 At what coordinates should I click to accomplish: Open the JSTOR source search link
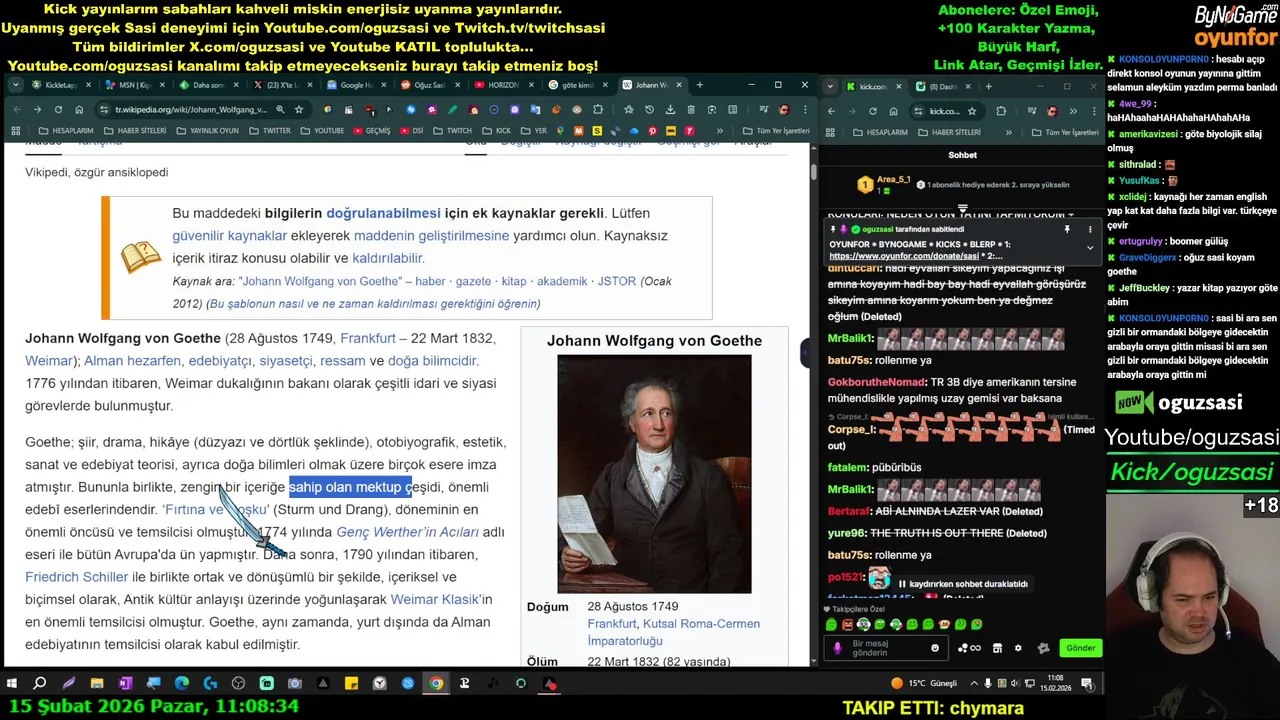617,282
